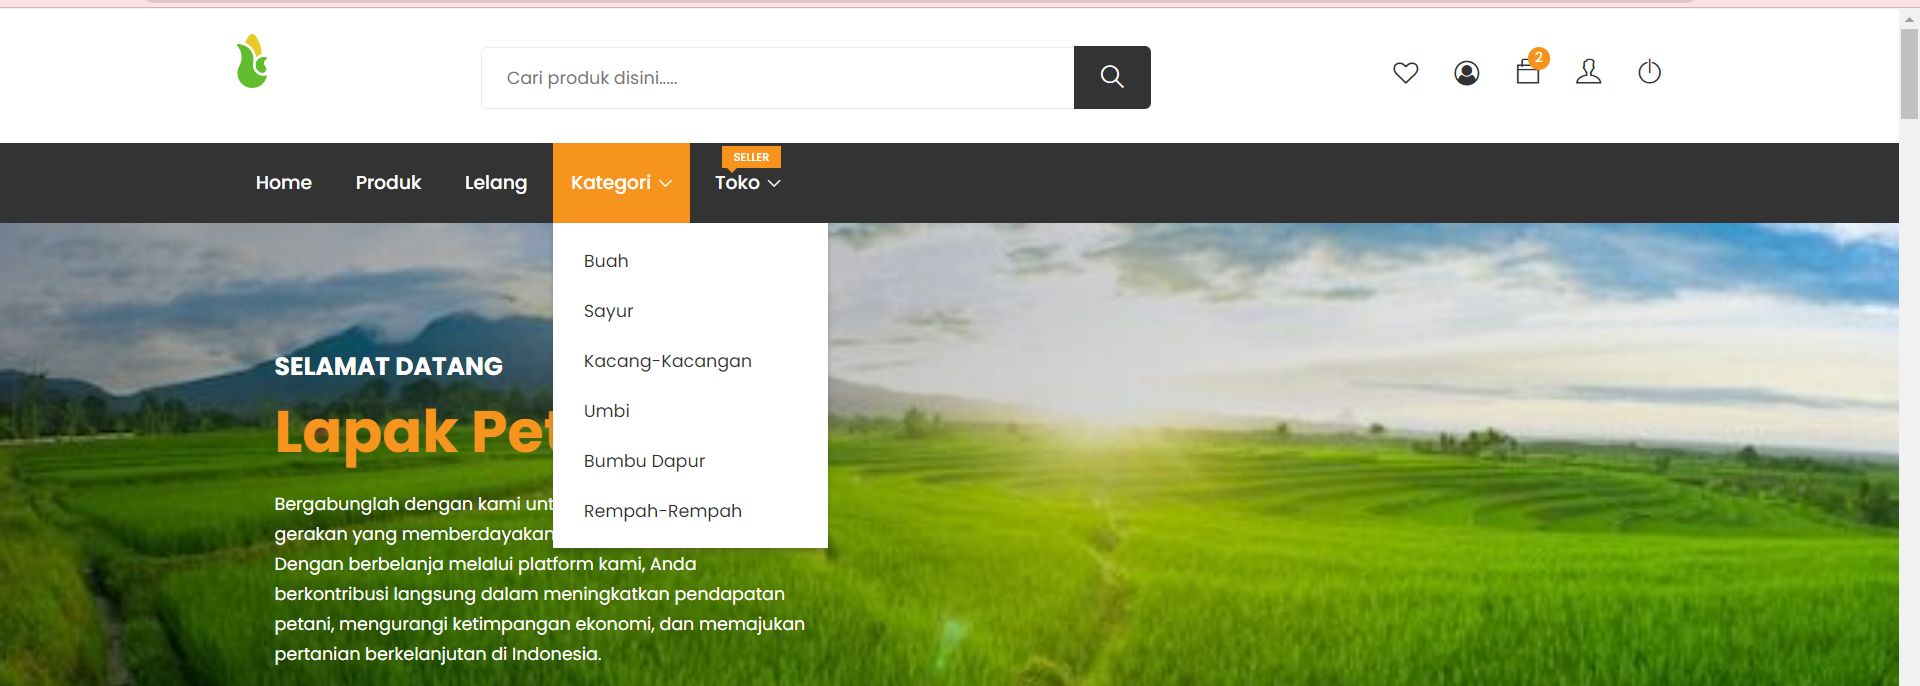This screenshot has width=1920, height=686.
Task: Open the Produk page from navbar
Action: (x=388, y=183)
